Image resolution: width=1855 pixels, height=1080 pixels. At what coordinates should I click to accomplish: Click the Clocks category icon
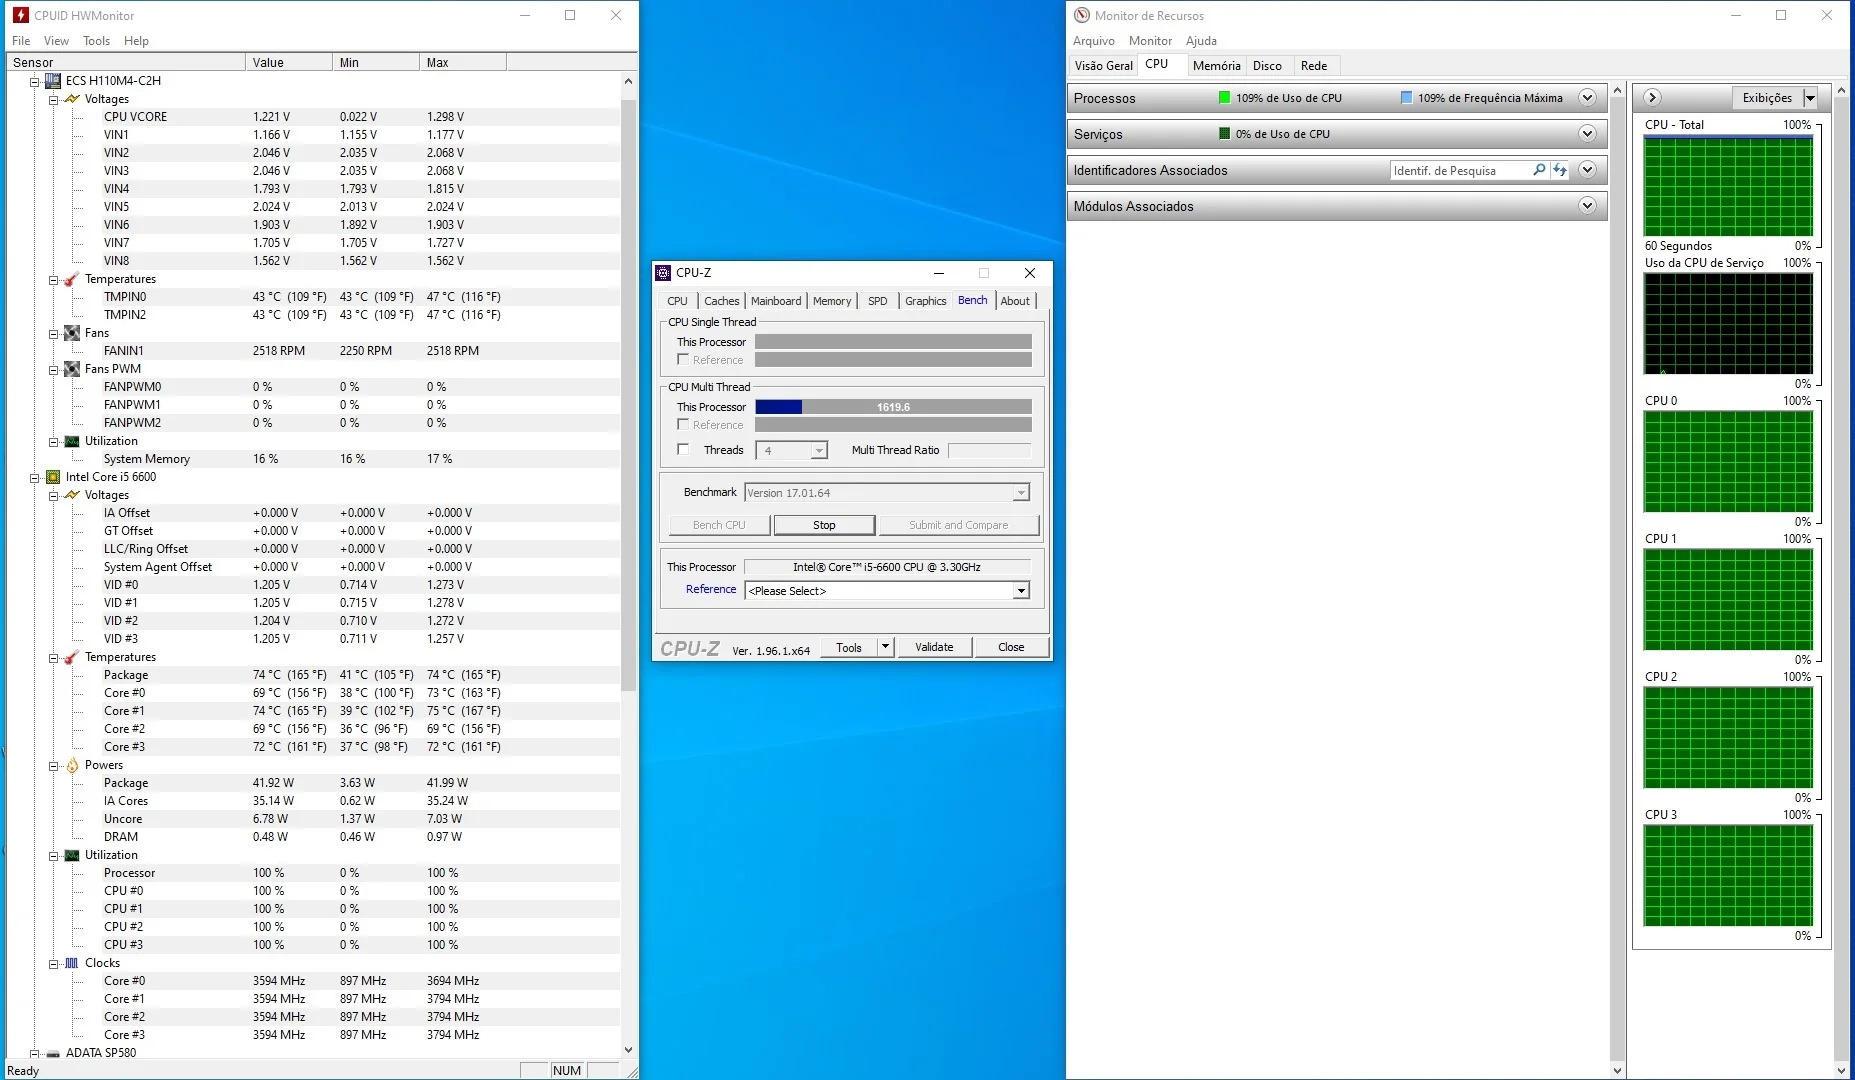point(72,963)
